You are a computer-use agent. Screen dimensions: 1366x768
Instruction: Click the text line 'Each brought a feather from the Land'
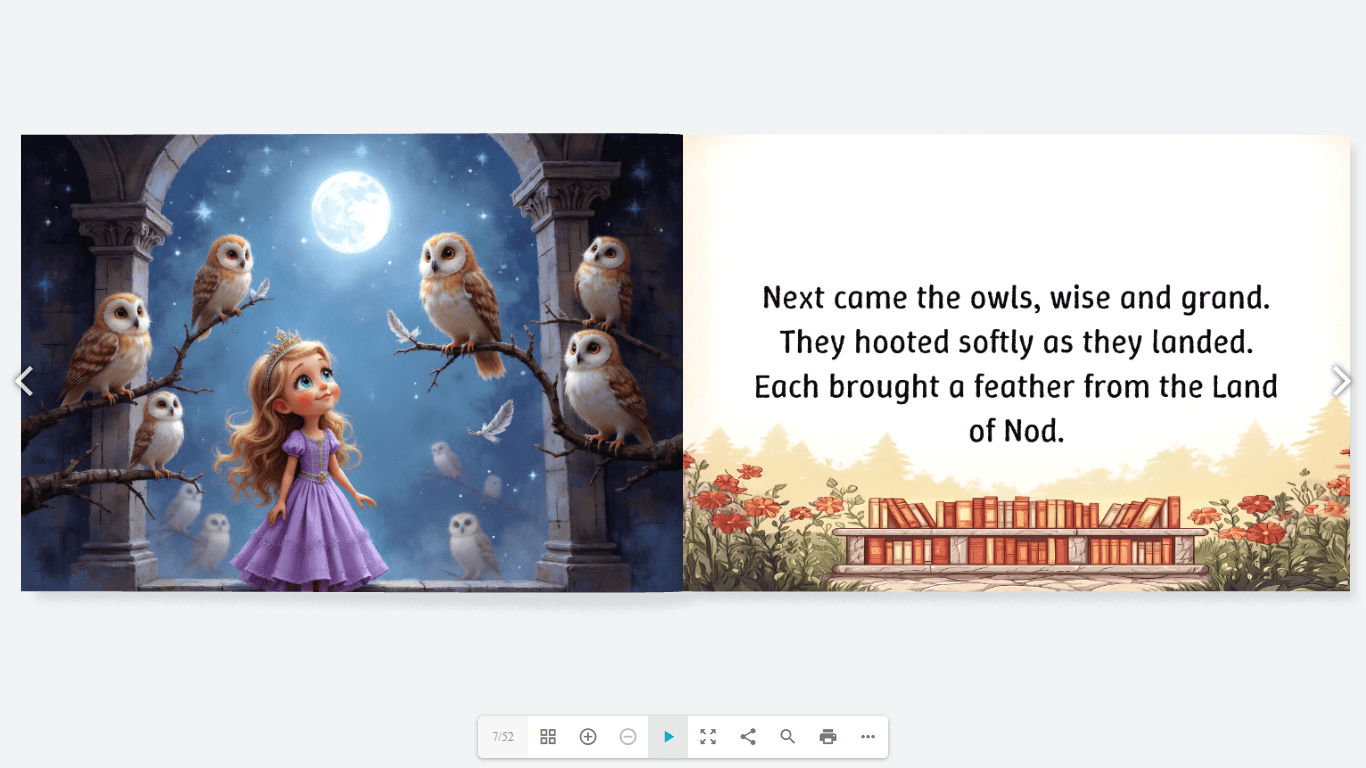[1016, 386]
